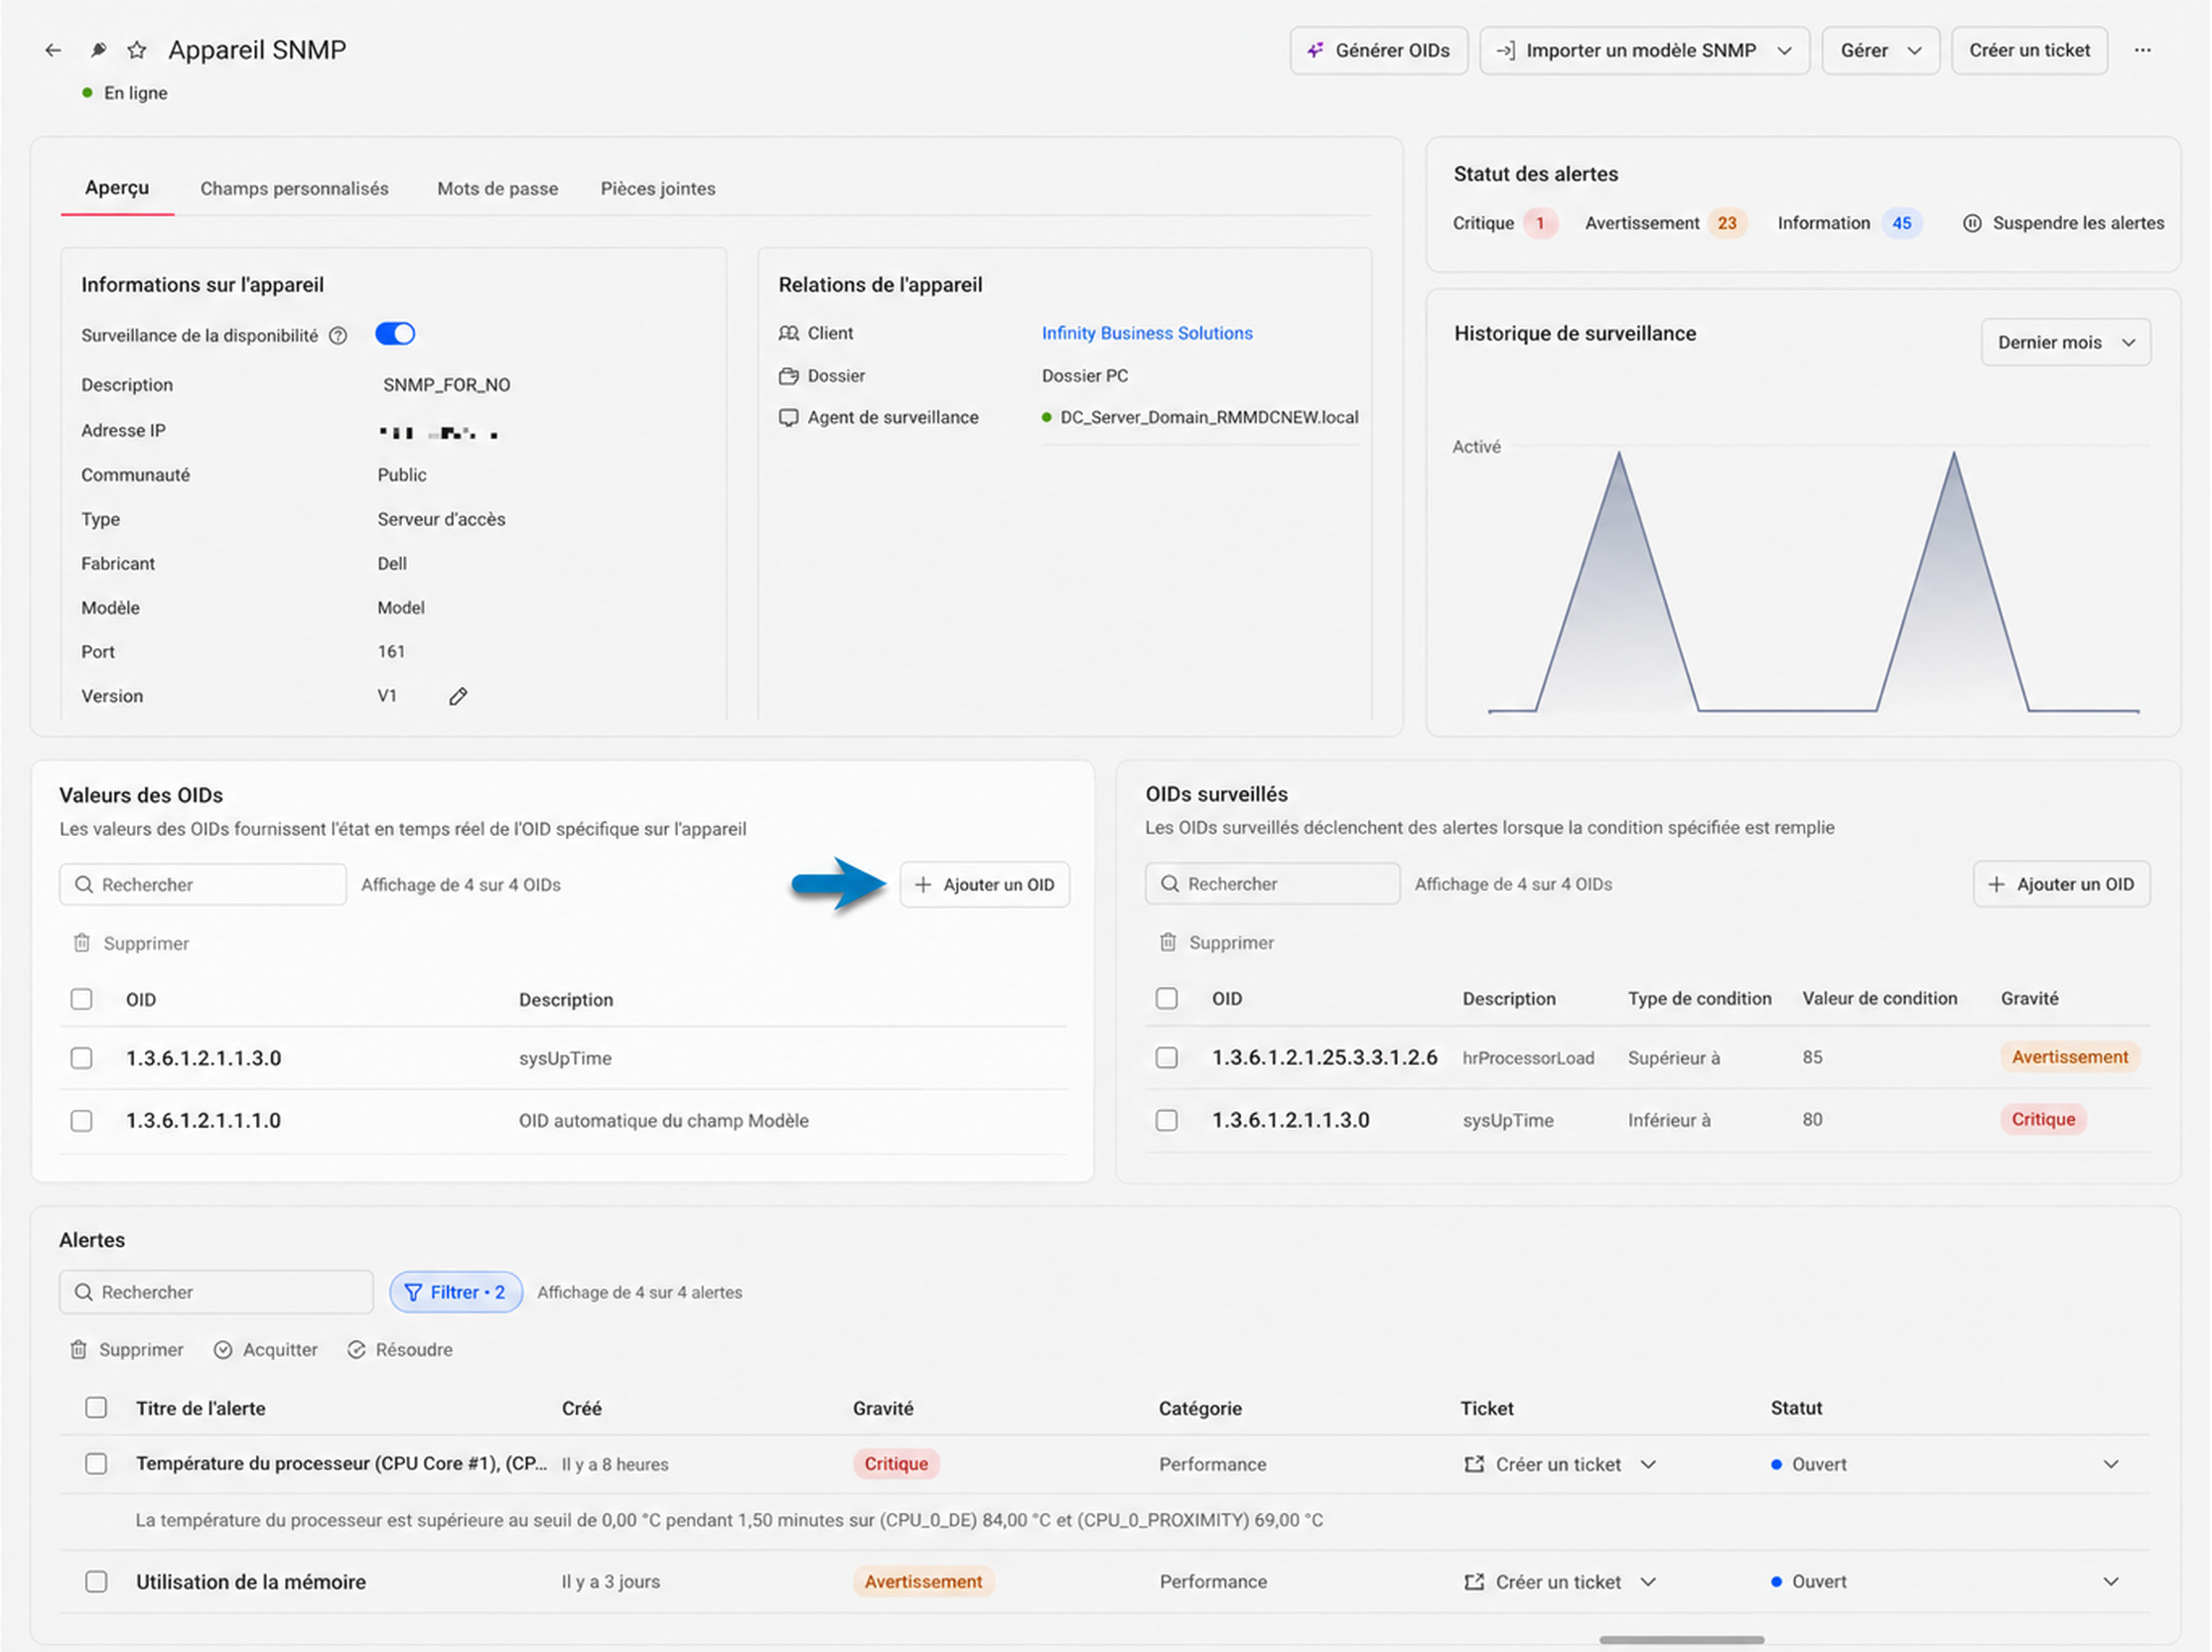
Task: Edit the SNMP version with pencil icon
Action: [458, 697]
